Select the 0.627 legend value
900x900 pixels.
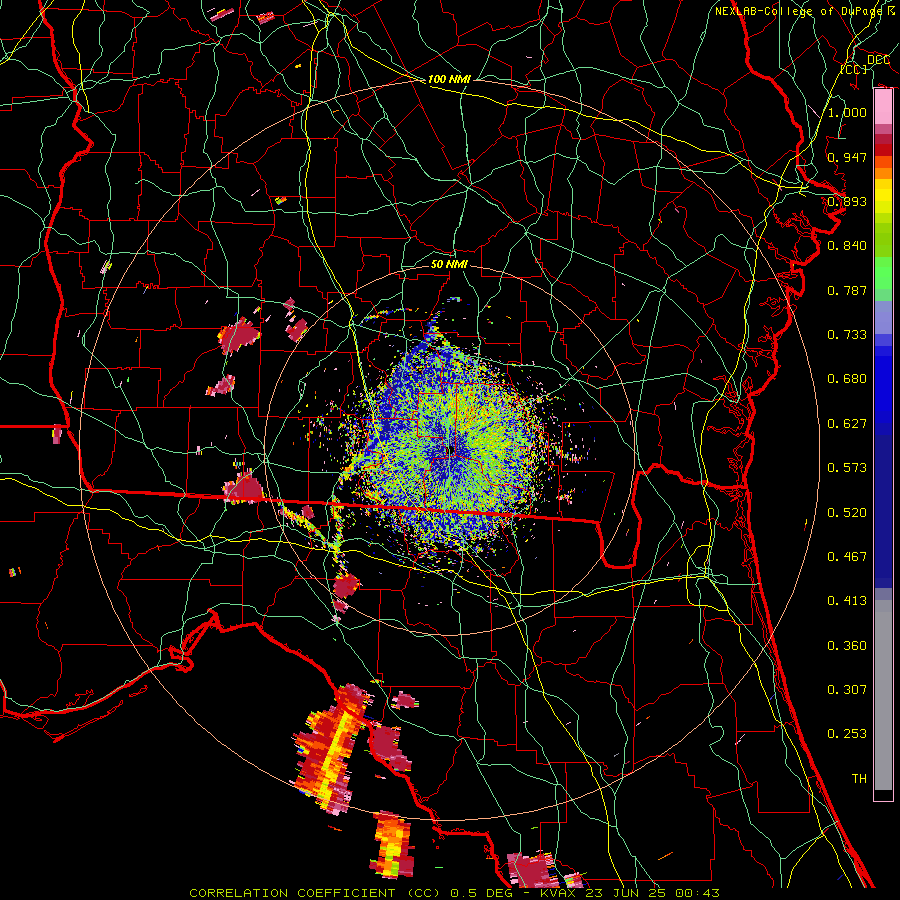(847, 423)
